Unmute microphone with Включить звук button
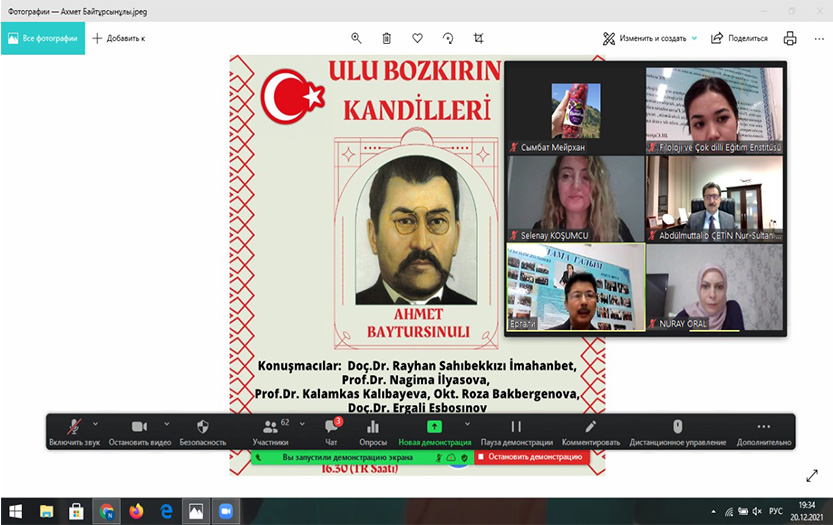Screen dimensions: 833x525 tap(73, 430)
